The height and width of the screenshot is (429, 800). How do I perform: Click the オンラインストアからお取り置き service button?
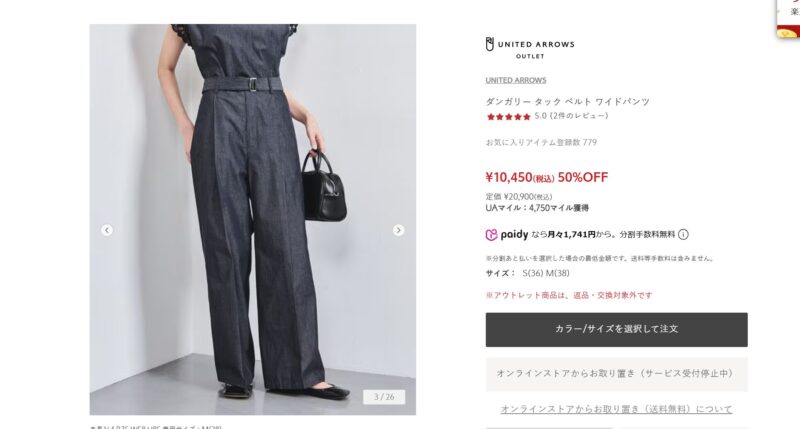(616, 374)
